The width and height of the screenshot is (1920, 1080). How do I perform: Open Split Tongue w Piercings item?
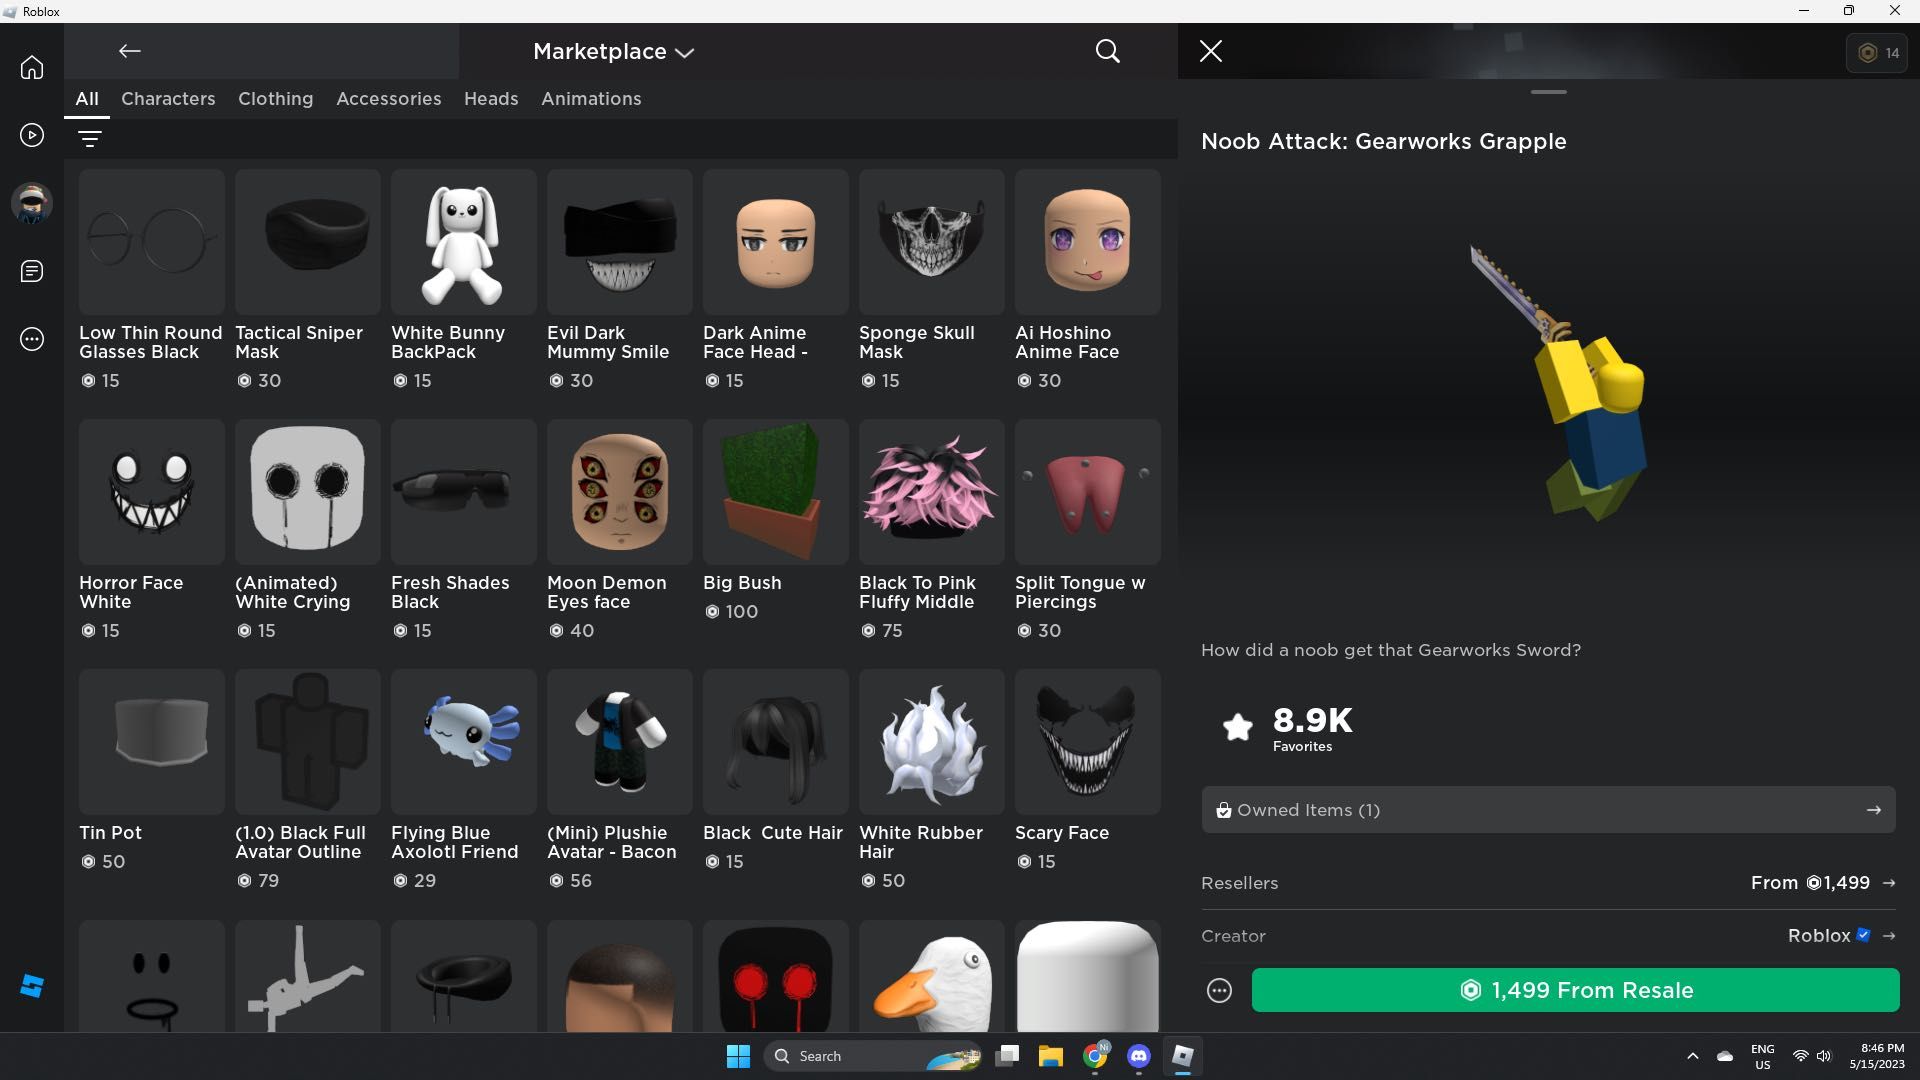pos(1088,530)
